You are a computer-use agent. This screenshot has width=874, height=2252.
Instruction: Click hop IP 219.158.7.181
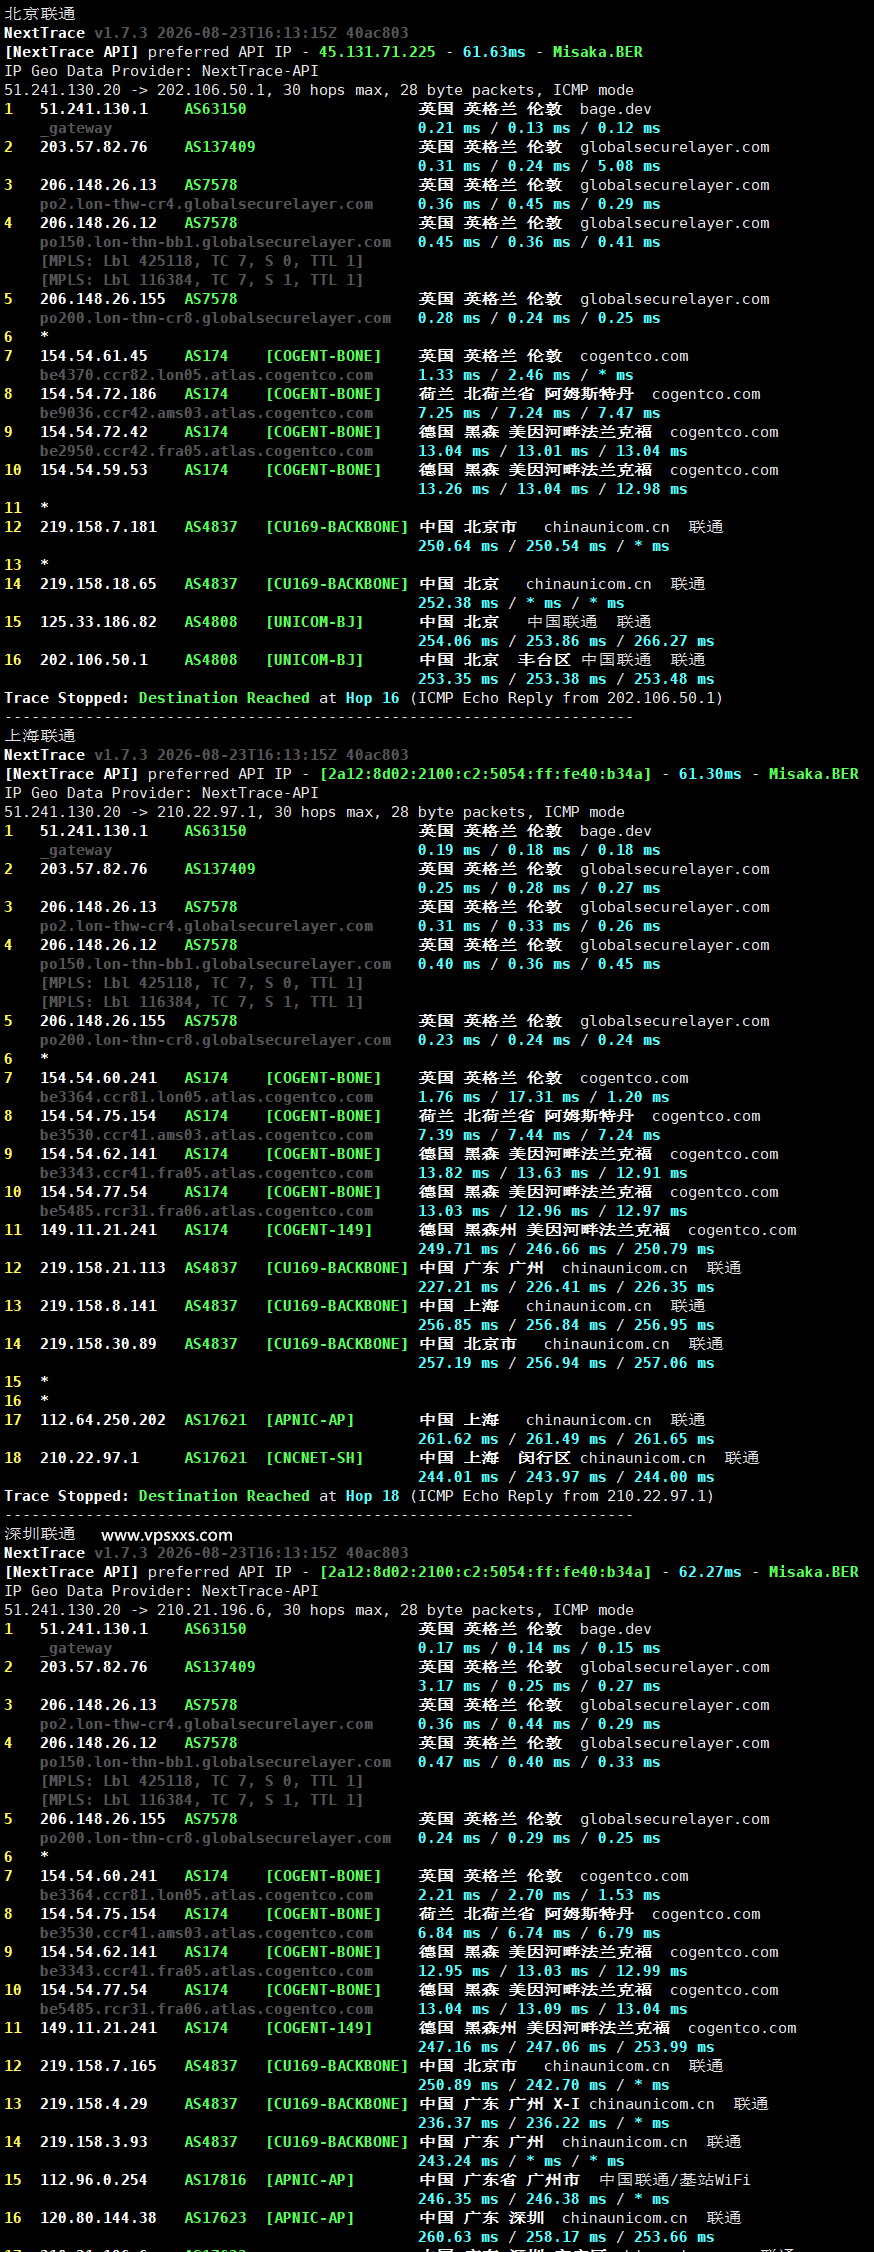coord(98,527)
